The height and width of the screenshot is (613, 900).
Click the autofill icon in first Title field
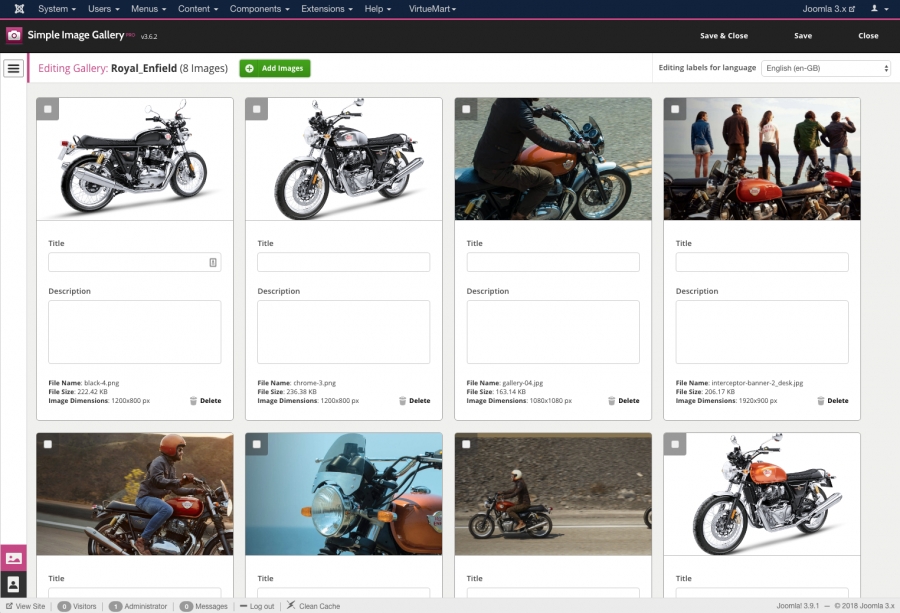(x=213, y=262)
